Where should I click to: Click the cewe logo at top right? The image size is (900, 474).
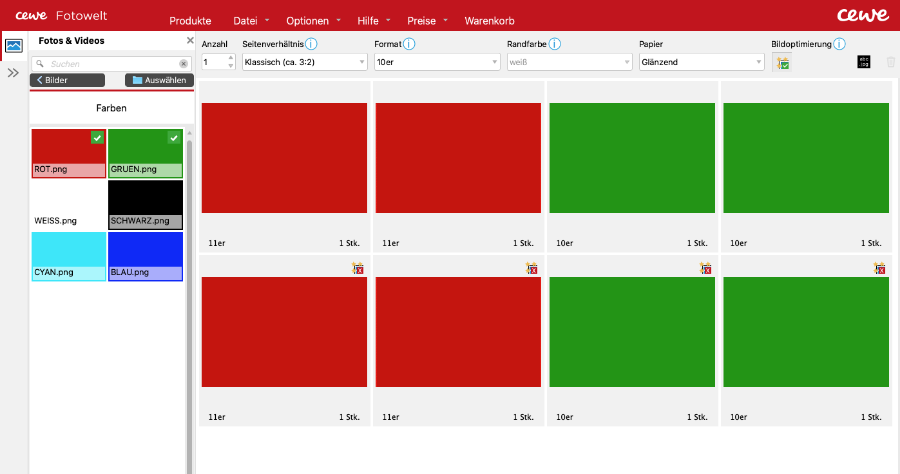862,15
